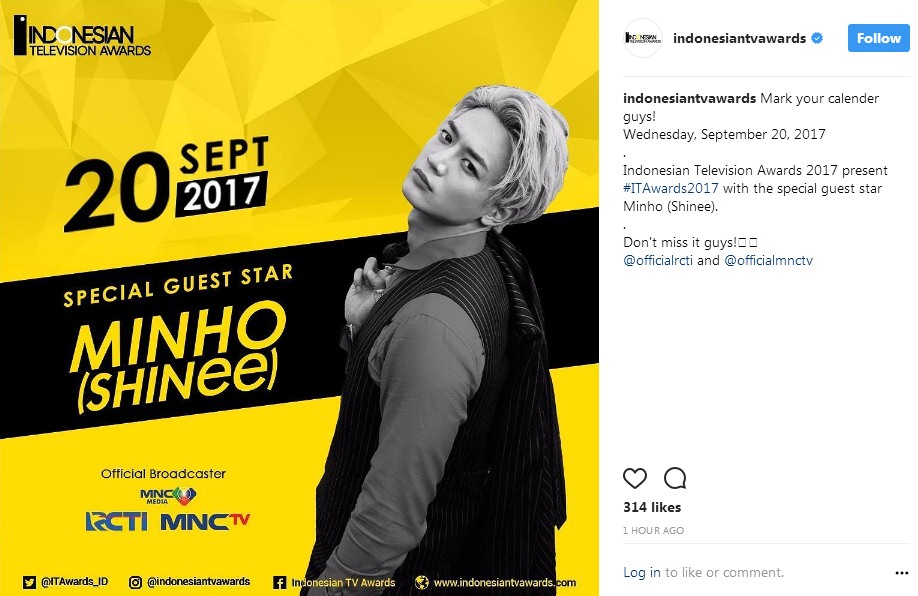Click the Log in link
This screenshot has height=596, width=918.
pos(642,573)
